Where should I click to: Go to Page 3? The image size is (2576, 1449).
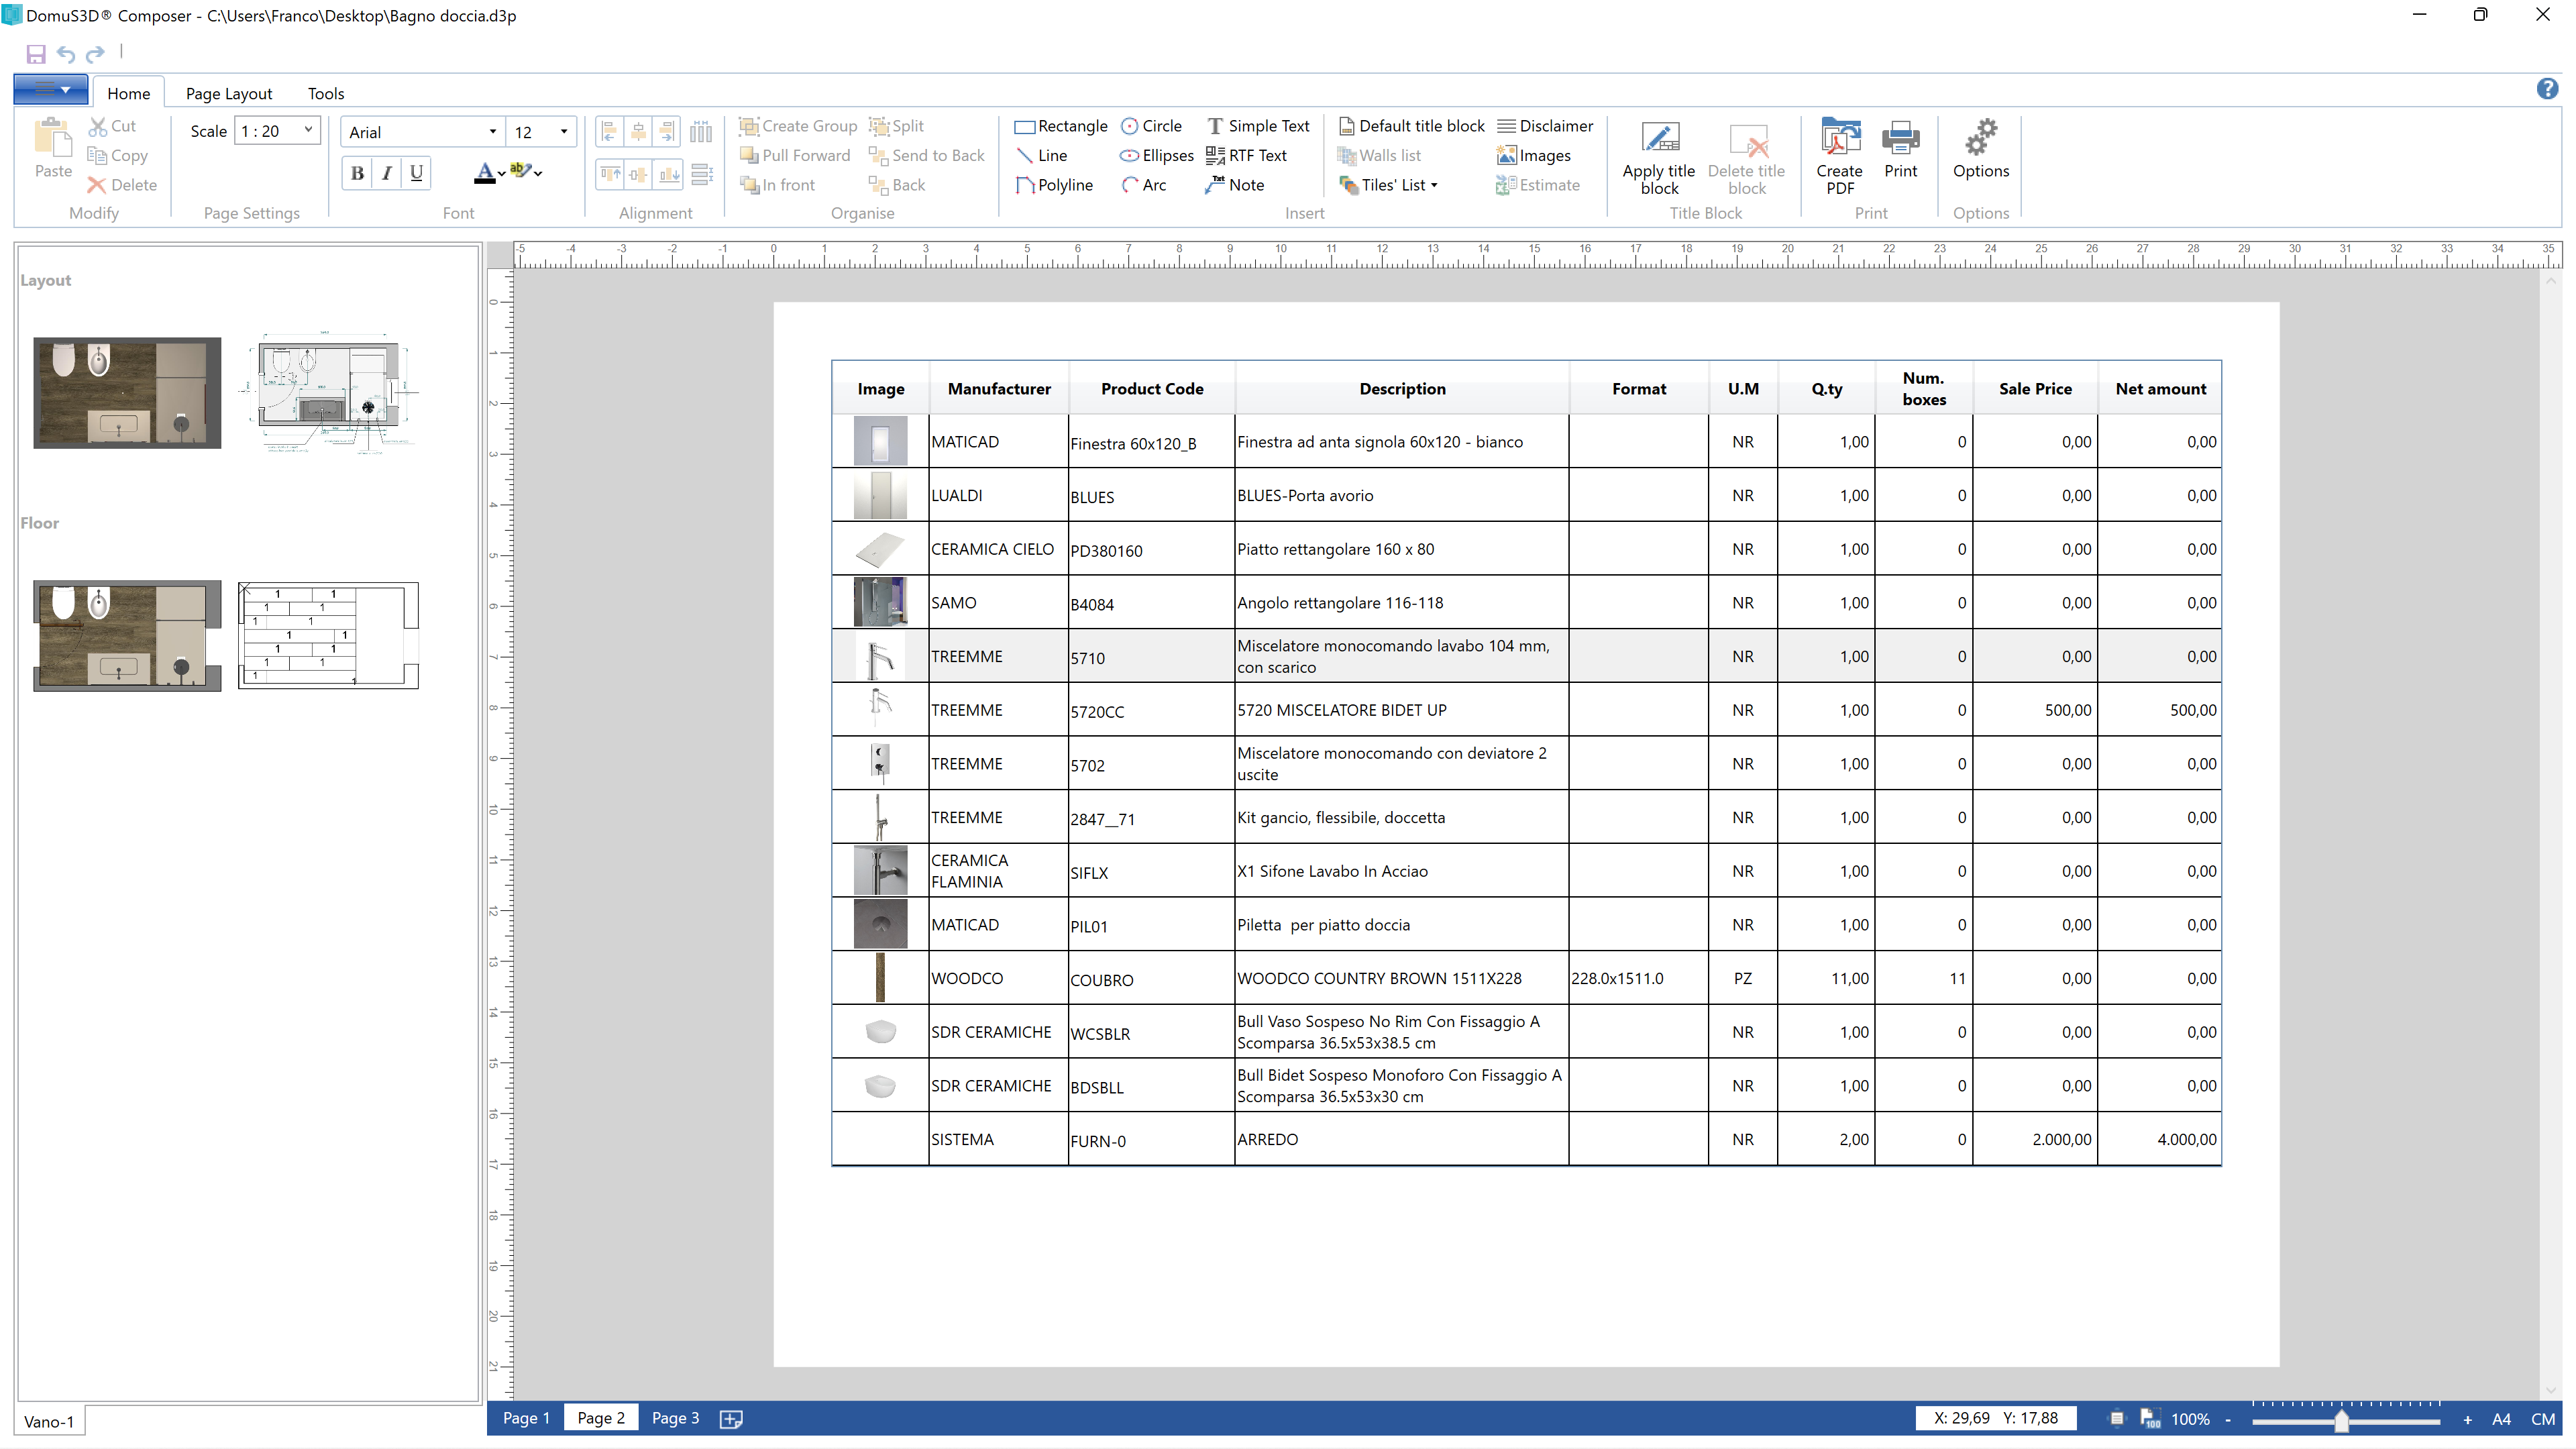(675, 1418)
